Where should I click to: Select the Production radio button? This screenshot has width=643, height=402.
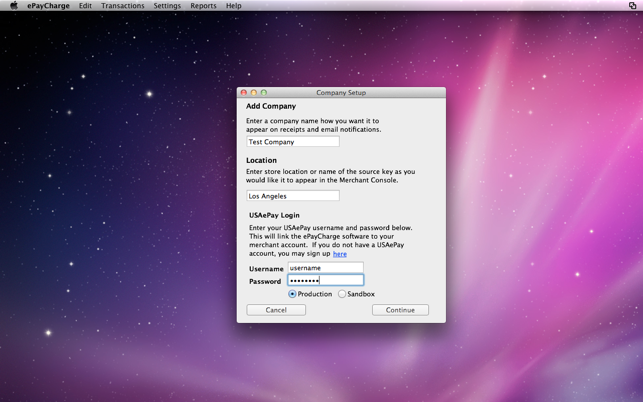coord(292,294)
